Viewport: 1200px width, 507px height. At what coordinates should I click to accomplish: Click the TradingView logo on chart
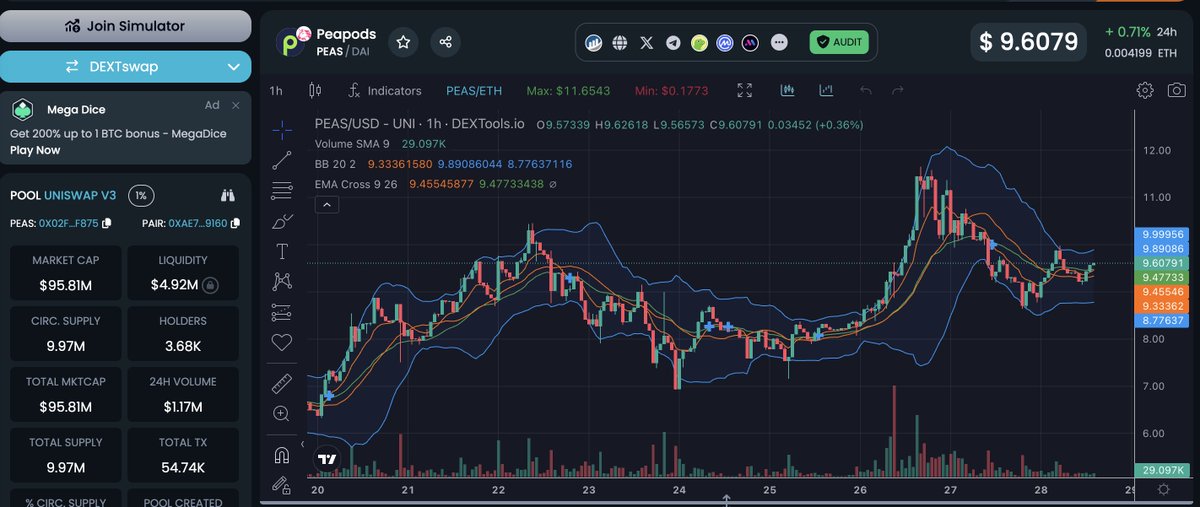[327, 458]
